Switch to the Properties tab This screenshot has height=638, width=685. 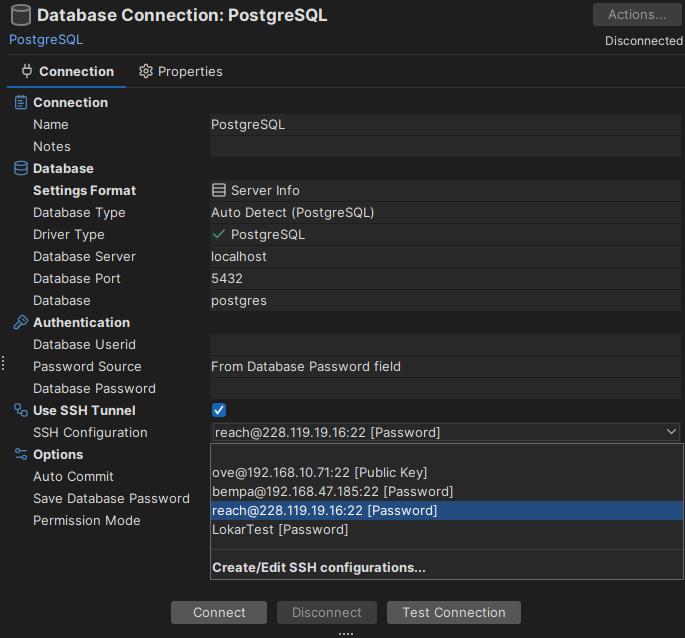click(180, 71)
